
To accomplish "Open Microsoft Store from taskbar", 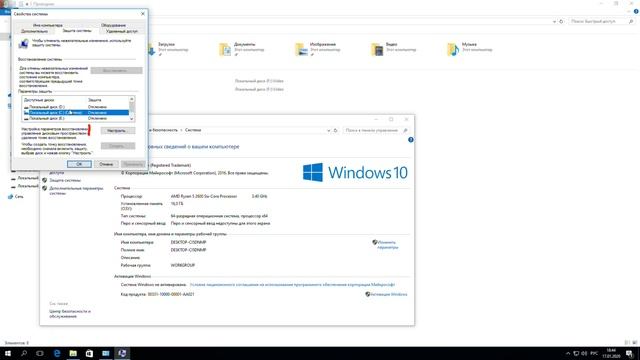I will (89, 353).
